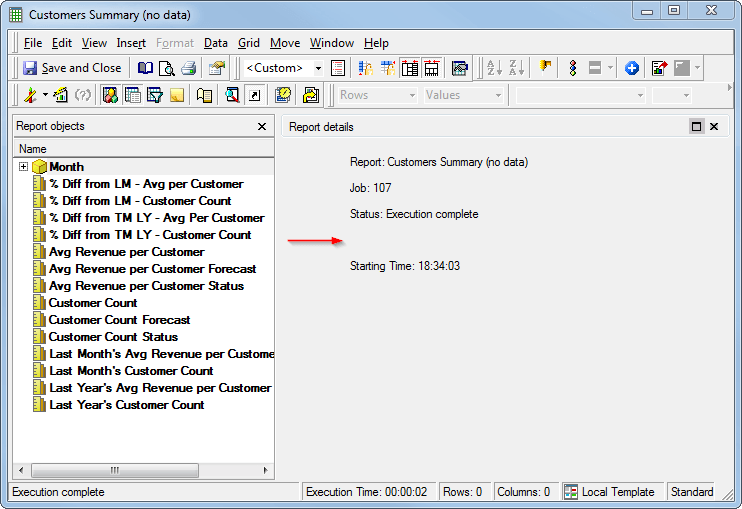742x509 pixels.
Task: Select the Customer Count Forecast metric
Action: point(119,320)
